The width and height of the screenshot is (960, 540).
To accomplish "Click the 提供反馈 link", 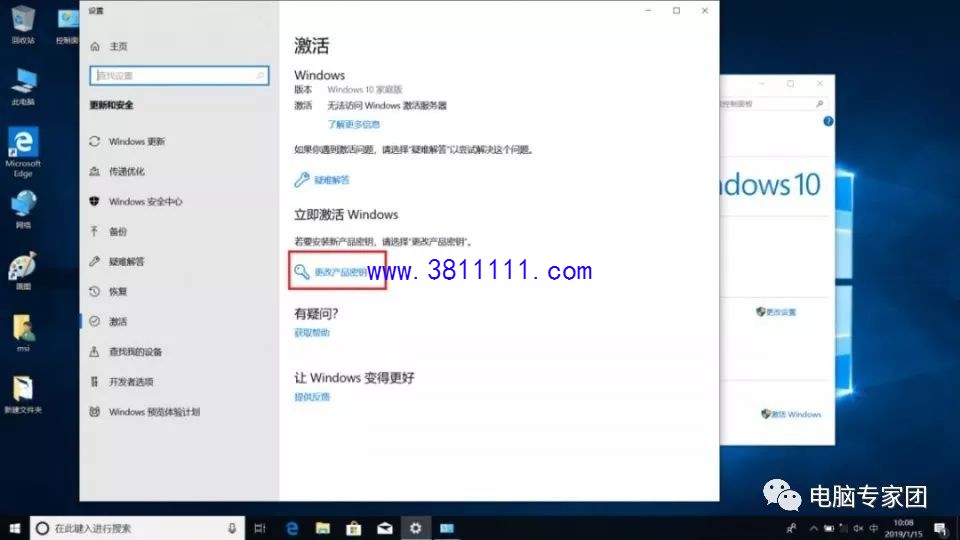I will pyautogui.click(x=312, y=397).
